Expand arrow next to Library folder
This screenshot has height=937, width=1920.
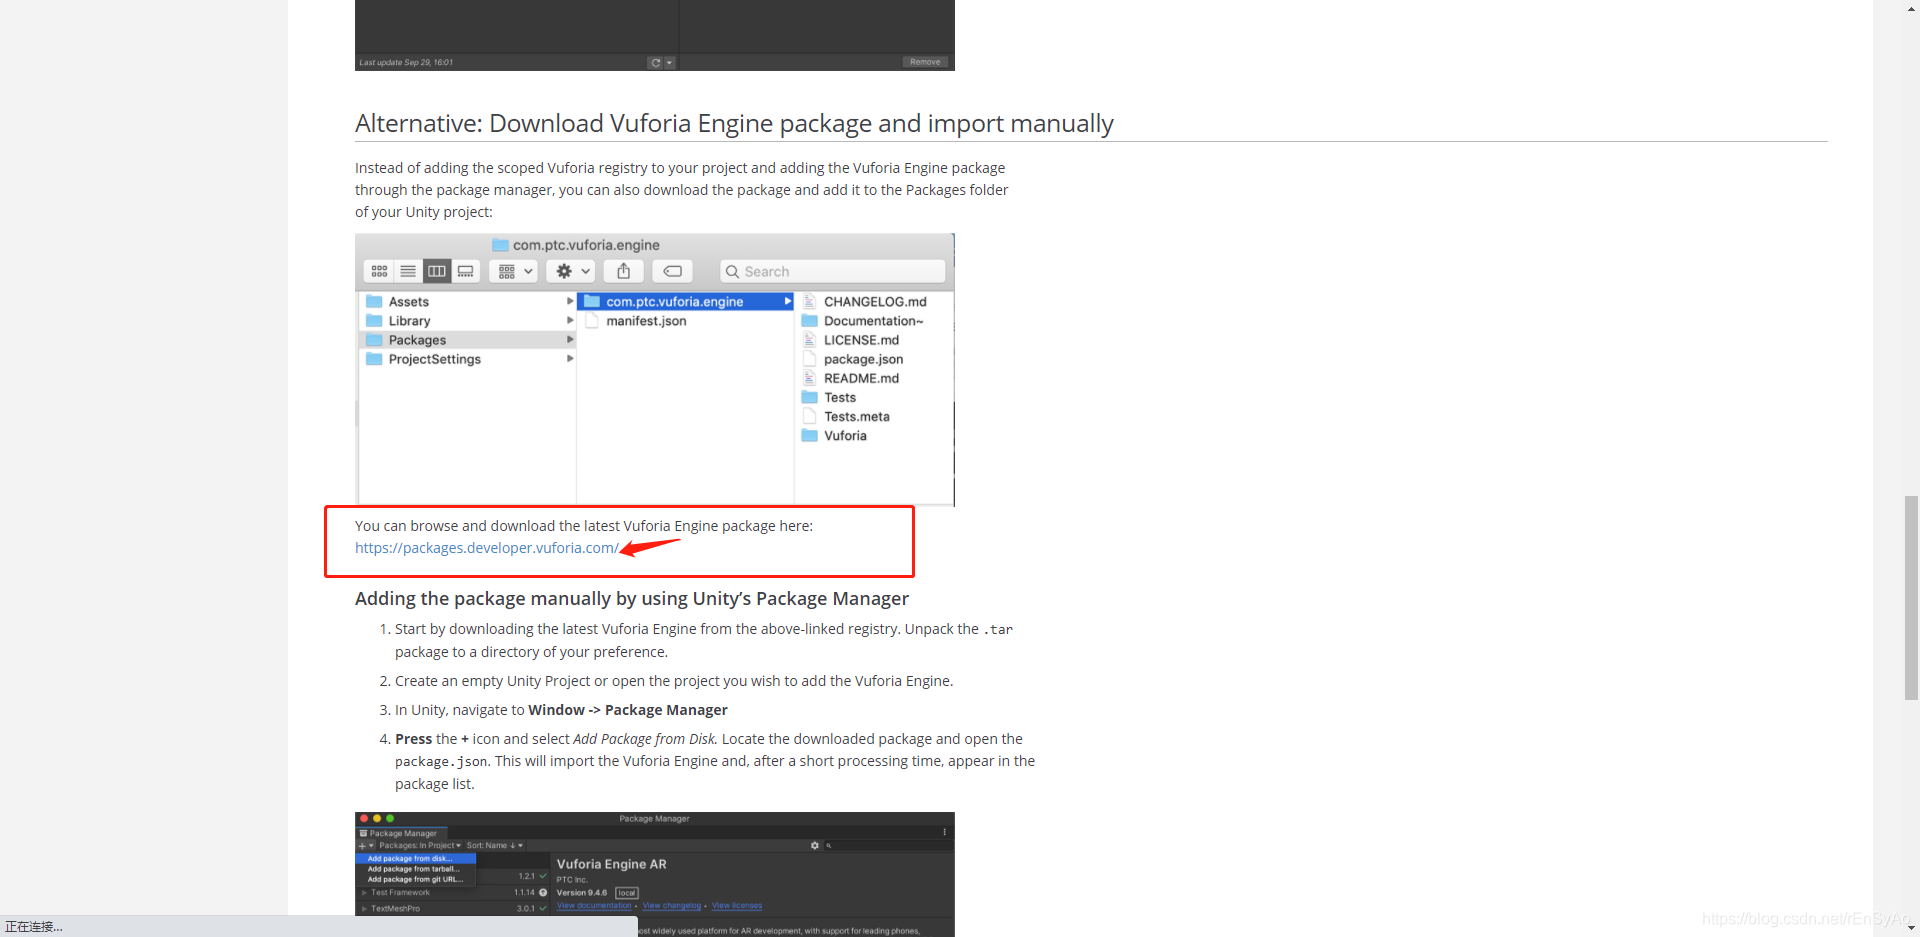[x=570, y=320]
